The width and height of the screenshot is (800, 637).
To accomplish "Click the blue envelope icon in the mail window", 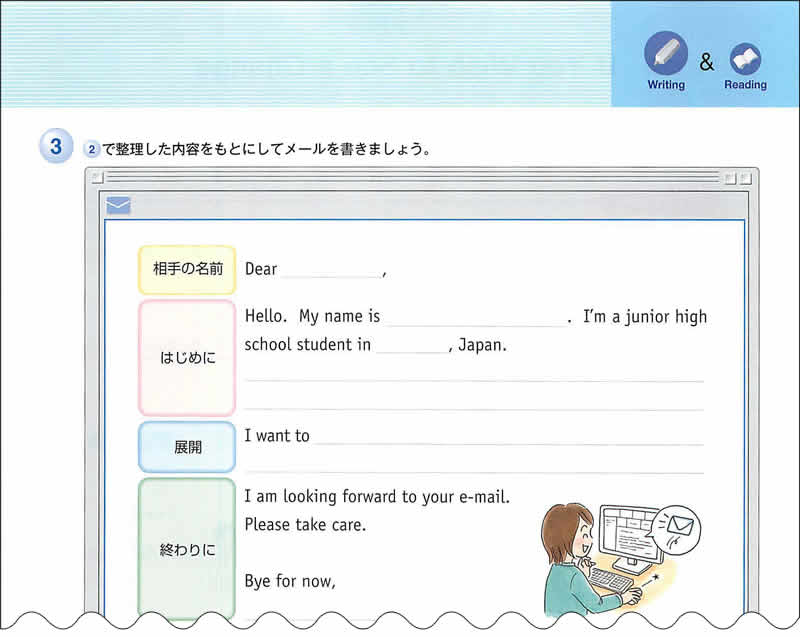I will click(119, 207).
